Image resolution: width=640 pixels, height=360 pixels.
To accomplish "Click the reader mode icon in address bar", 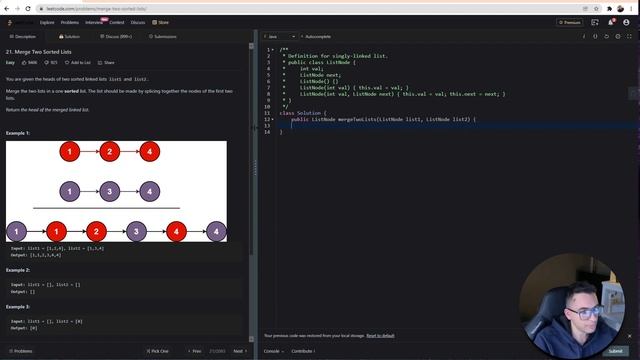I will coord(585,9).
